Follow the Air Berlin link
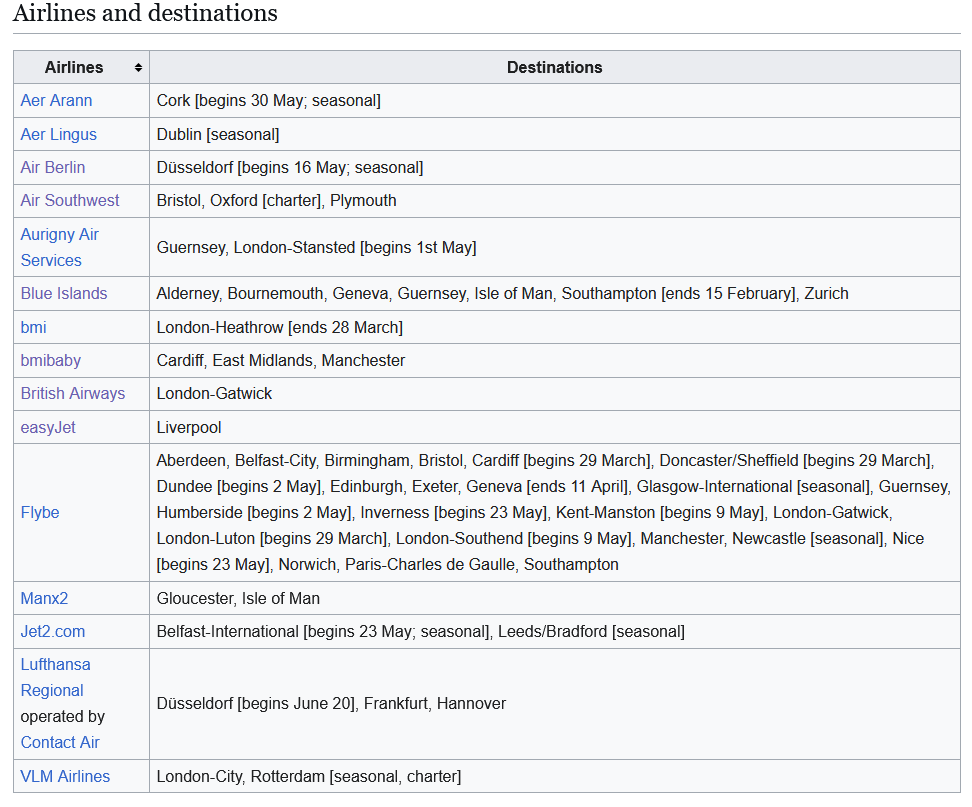The height and width of the screenshot is (807, 972). [52, 167]
